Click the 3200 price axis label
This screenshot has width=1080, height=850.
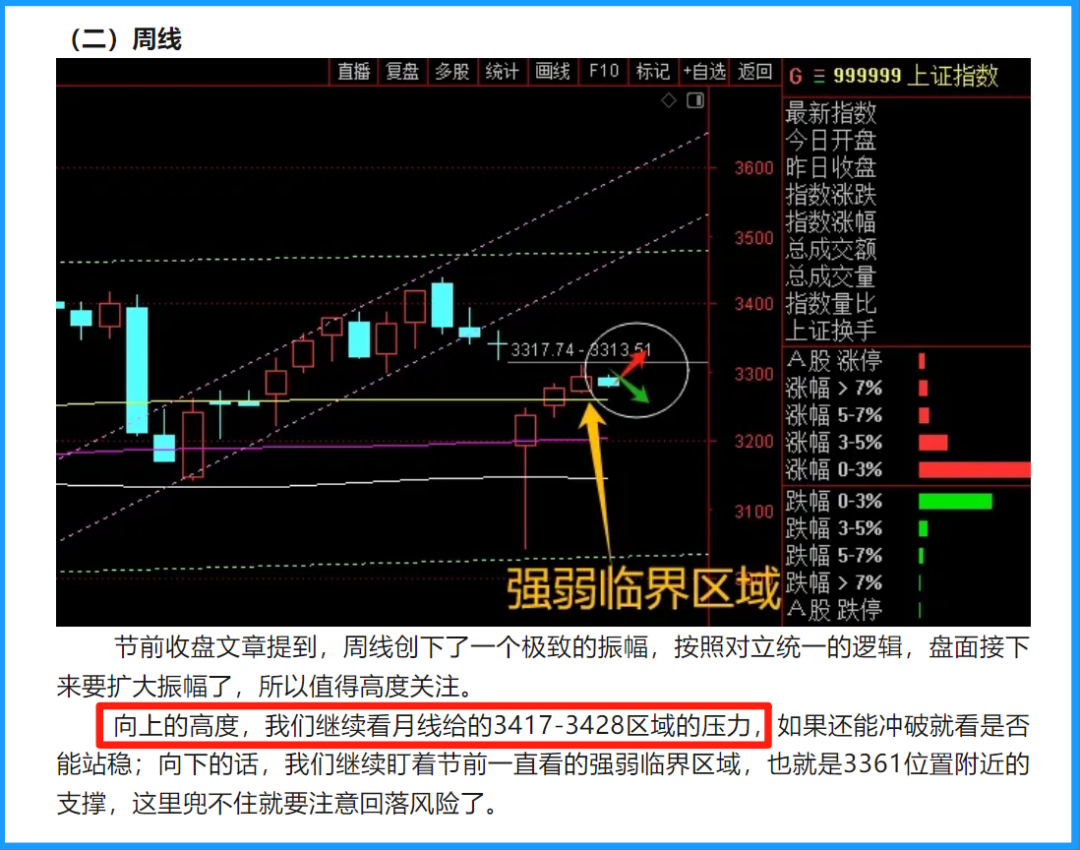tap(754, 442)
